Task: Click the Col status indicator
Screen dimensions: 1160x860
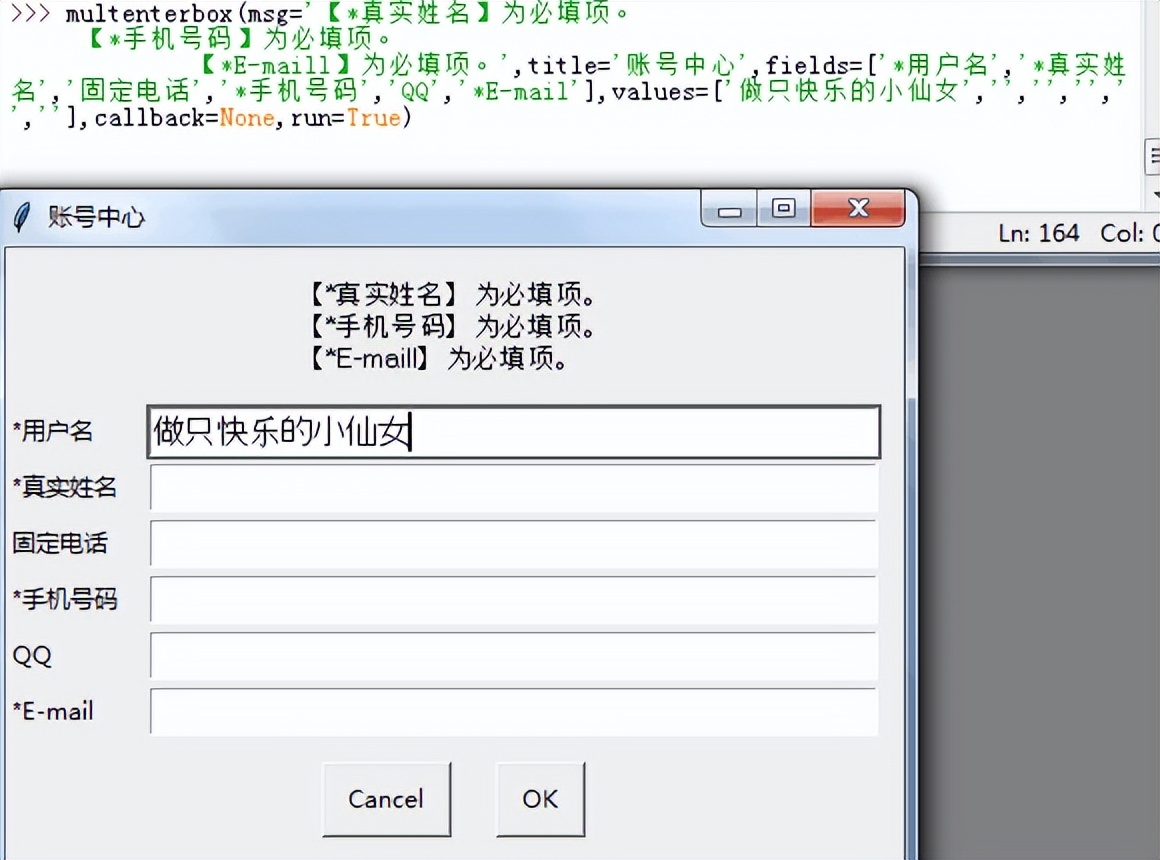Action: click(x=1124, y=233)
